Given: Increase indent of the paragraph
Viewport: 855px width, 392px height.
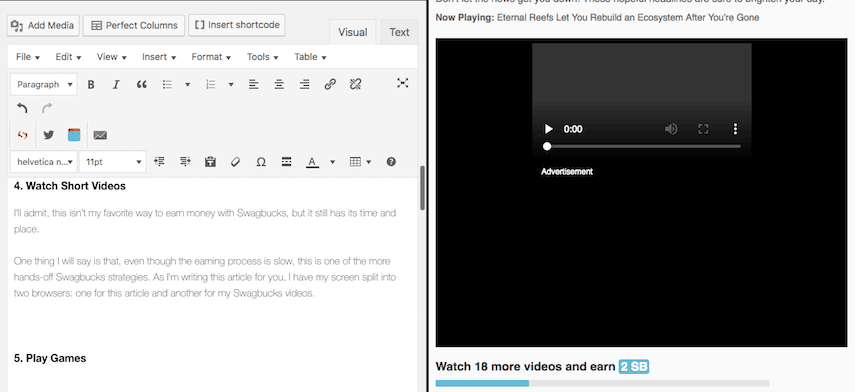Looking at the screenshot, I should point(185,162).
